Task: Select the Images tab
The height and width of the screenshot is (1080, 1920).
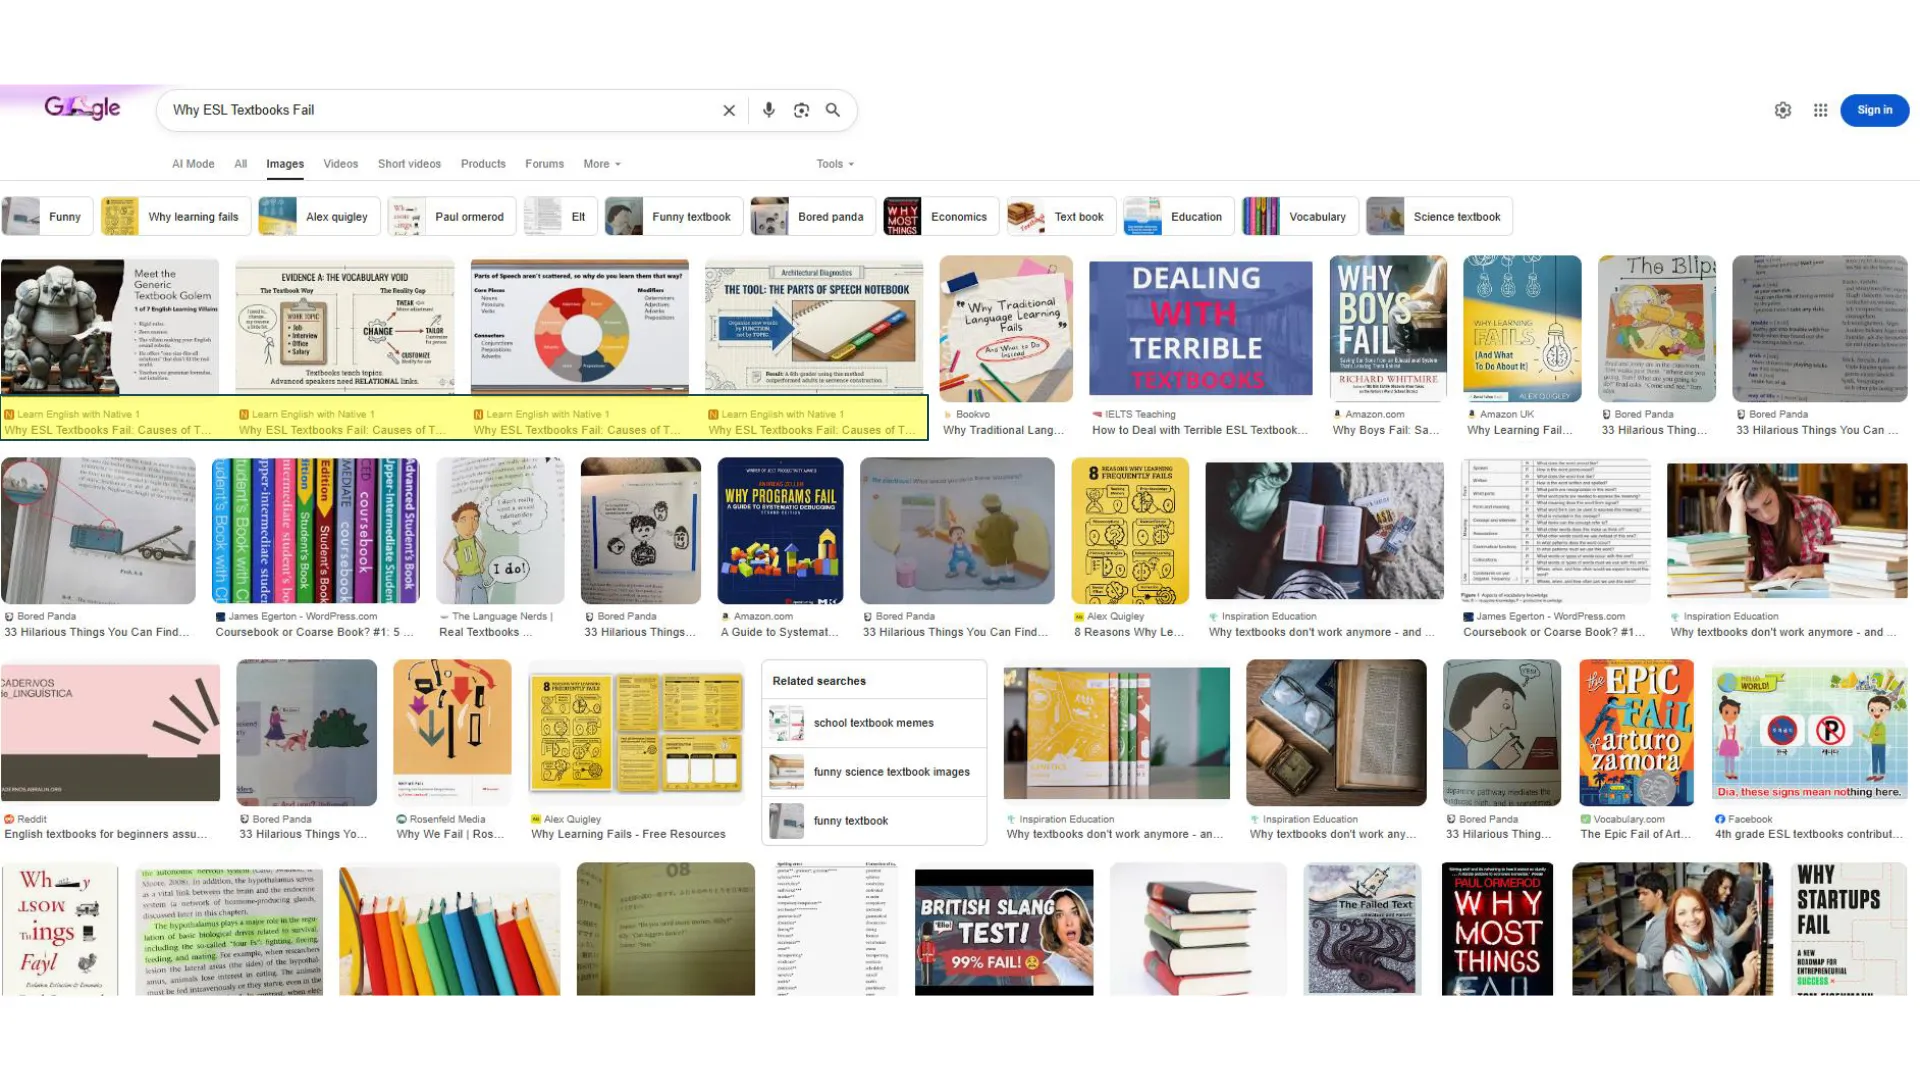Action: [x=285, y=164]
